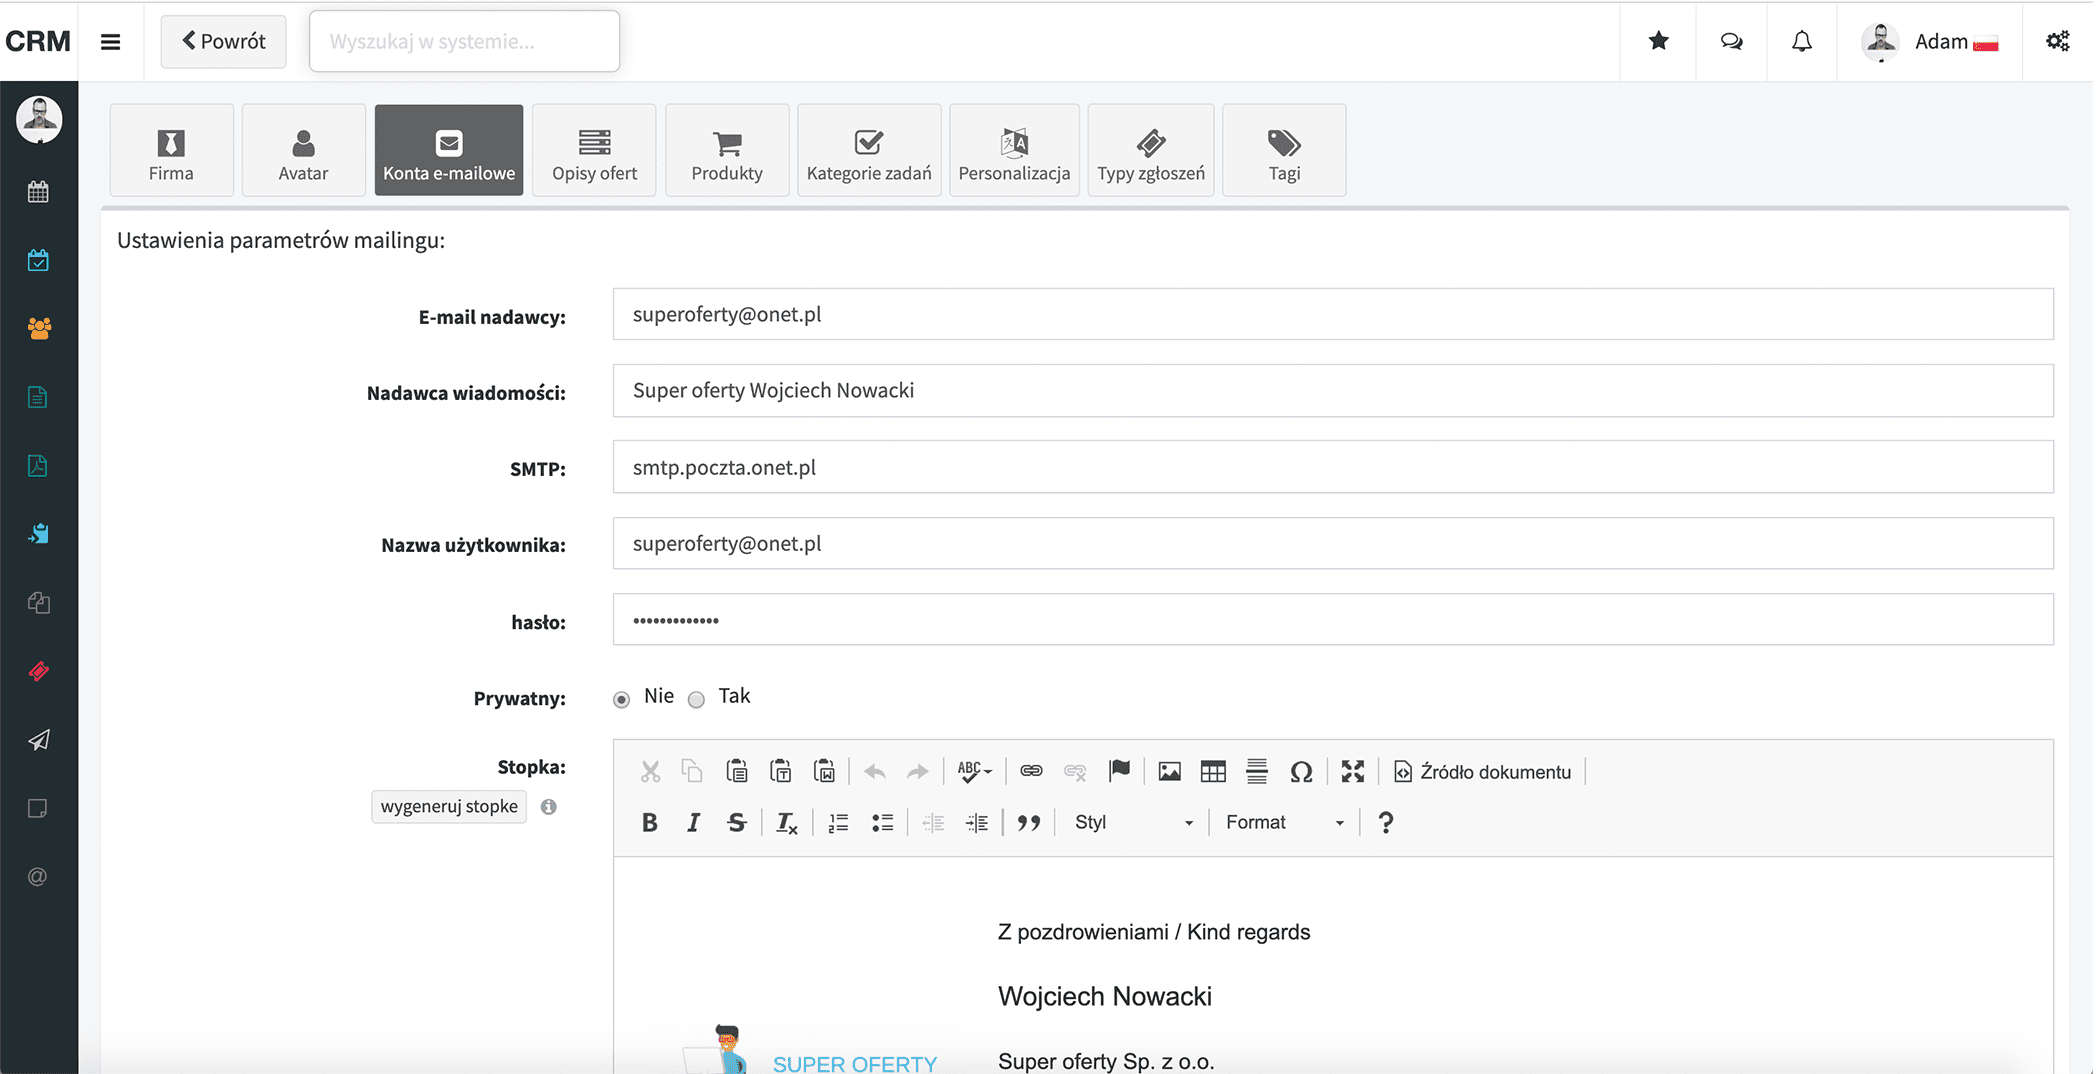Open the system settings gears icon
The image size is (2100, 1074).
(2057, 41)
